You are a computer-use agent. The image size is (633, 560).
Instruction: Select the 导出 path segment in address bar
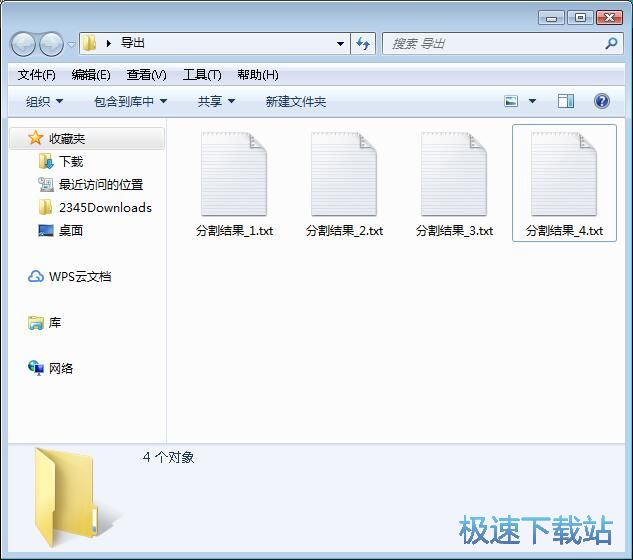[133, 43]
